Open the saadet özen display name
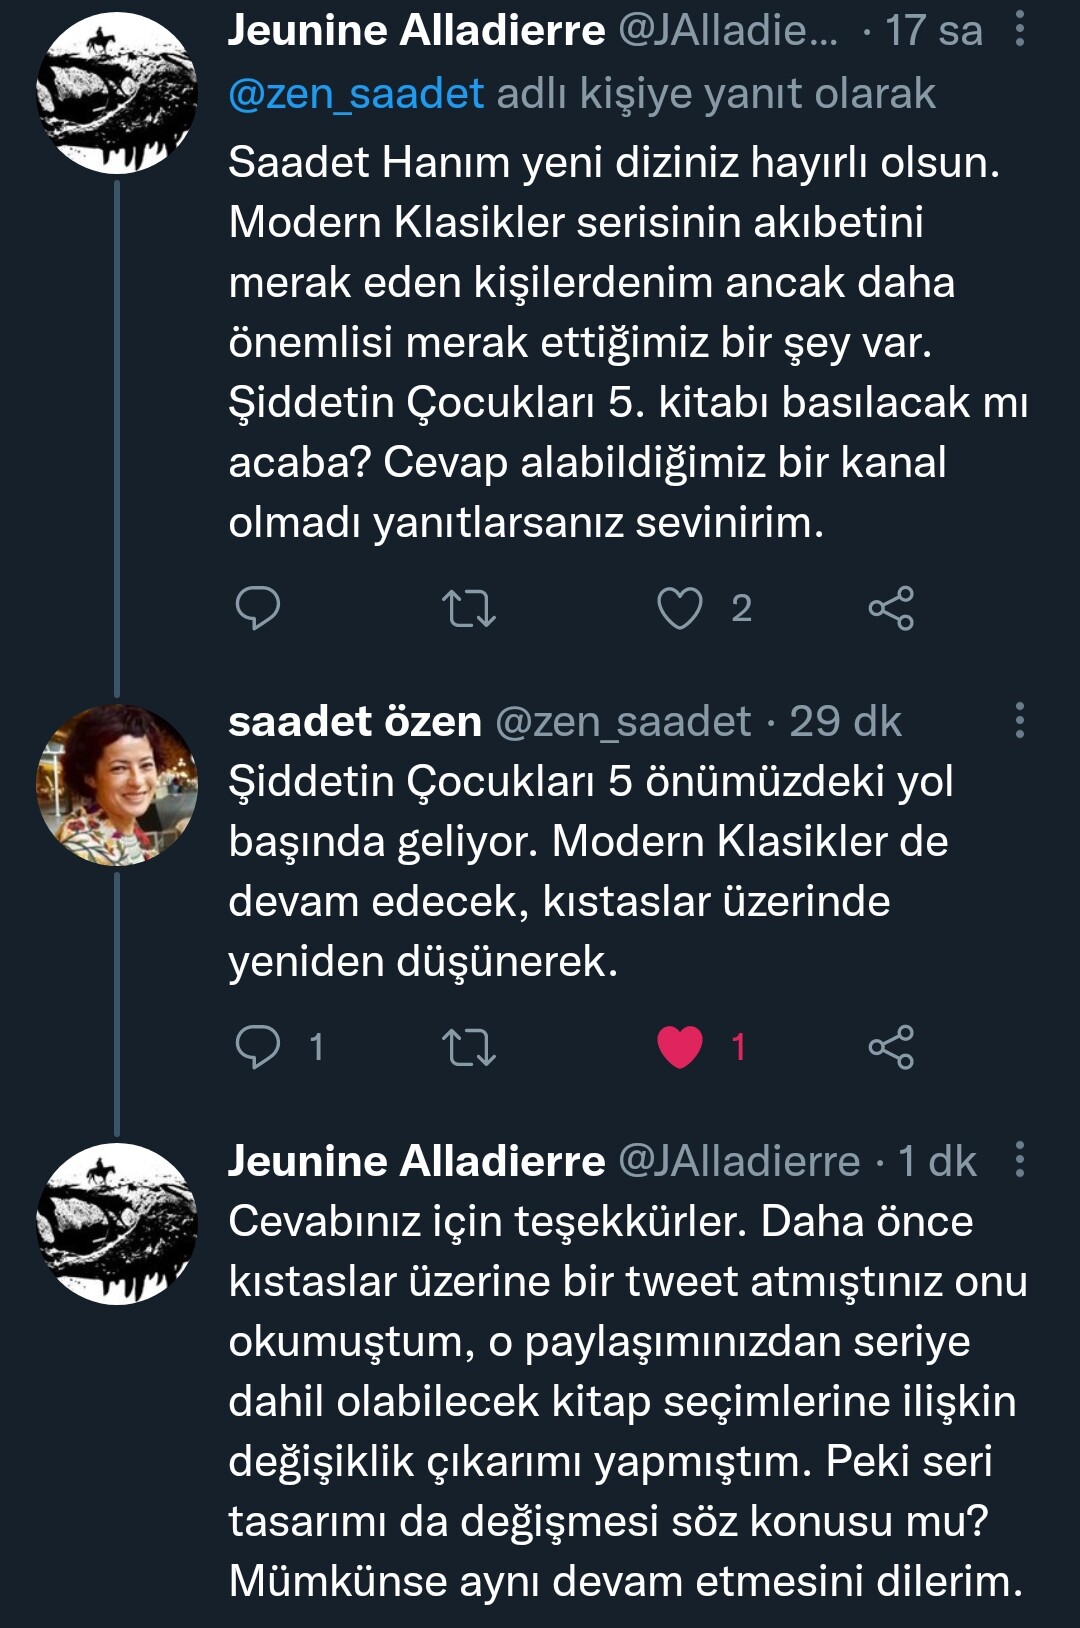Viewport: 1080px width, 1628px height. pyautogui.click(x=355, y=721)
